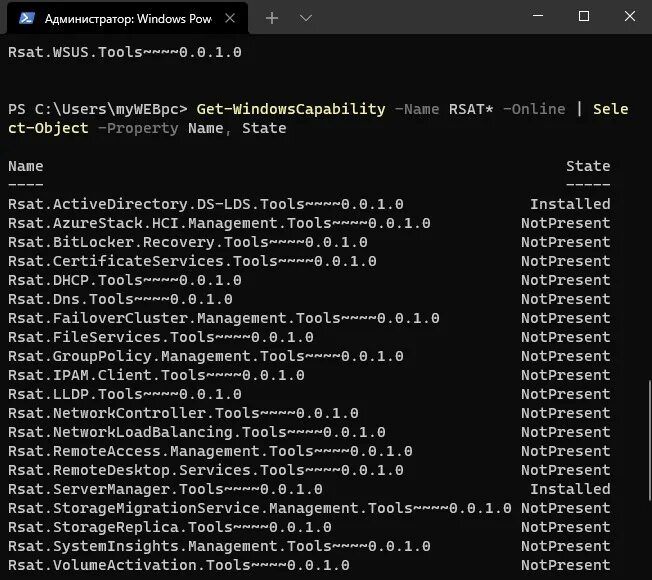
Task: Click NotPresent state for LLDP row
Action: (x=566, y=394)
